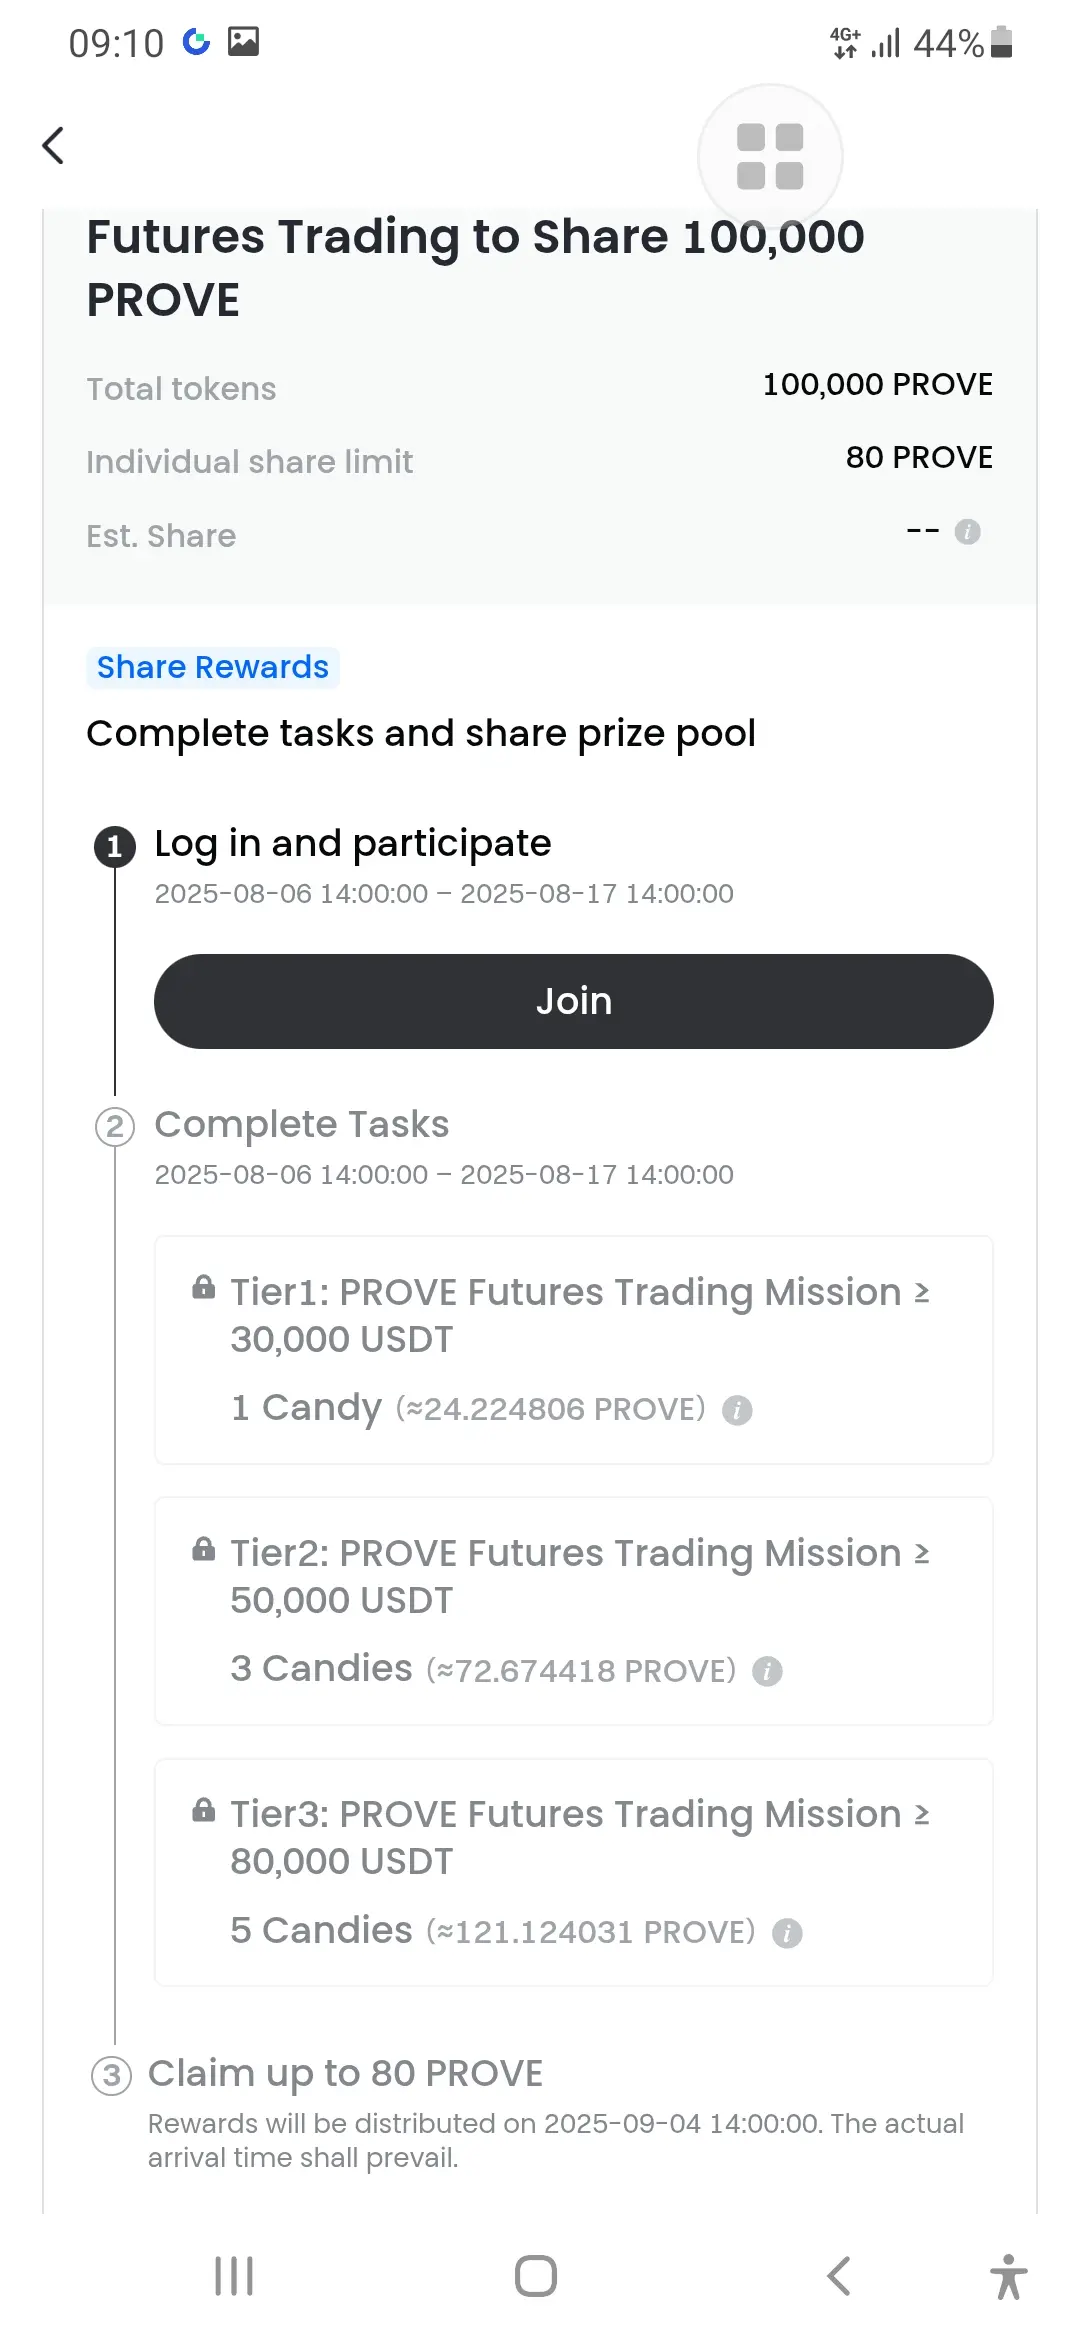Open Tier3 80,000 USDT mission card
1080x2340 pixels.
574,1872
